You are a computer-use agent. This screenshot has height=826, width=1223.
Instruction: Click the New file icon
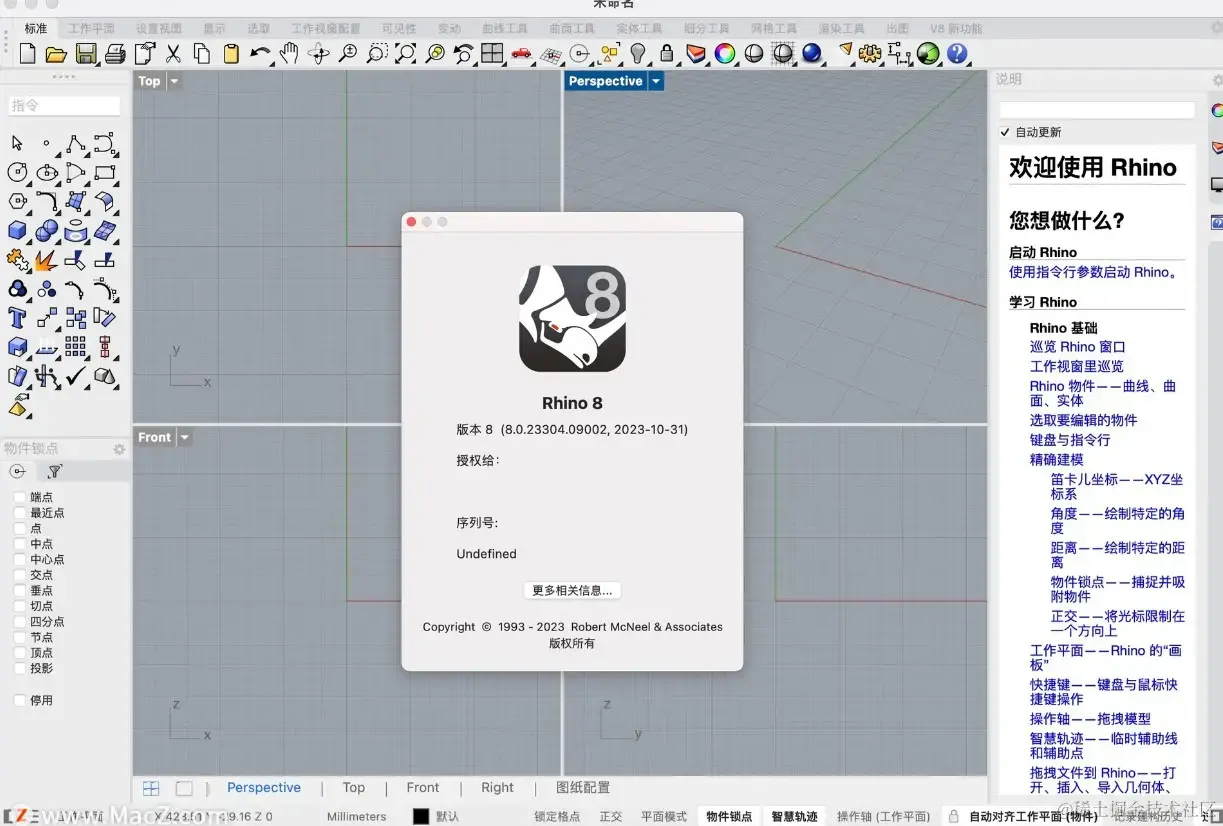point(27,53)
